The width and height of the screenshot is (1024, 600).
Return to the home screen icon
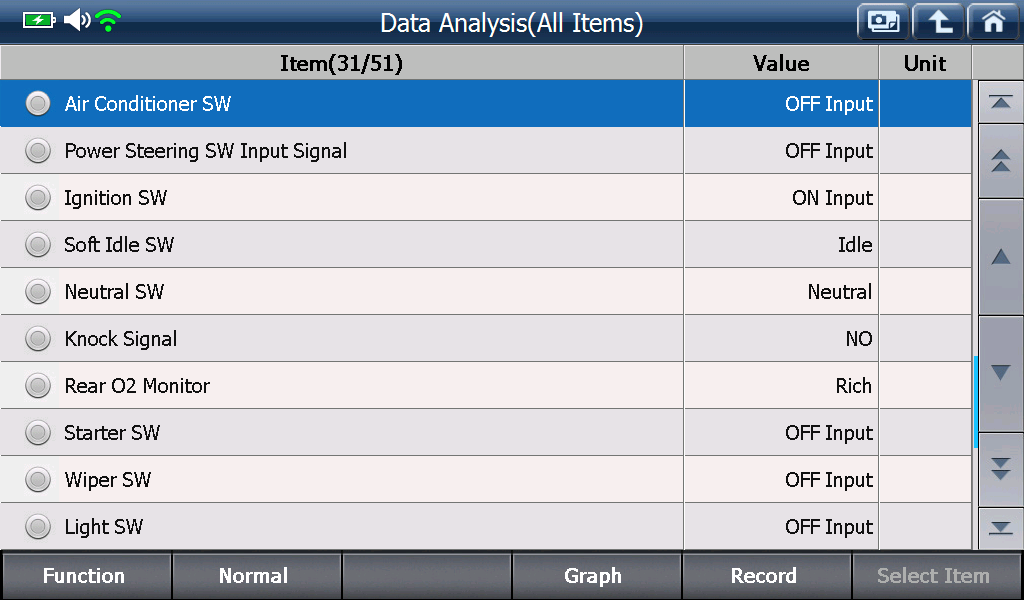(x=993, y=22)
